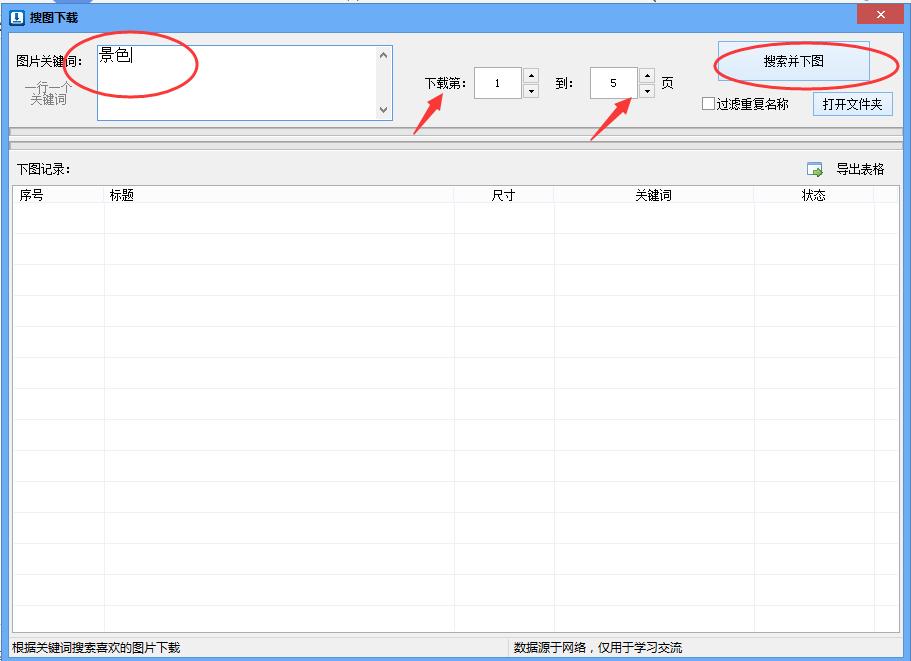
Task: Click the 一行一个关键词 hint text
Action: pos(48,94)
